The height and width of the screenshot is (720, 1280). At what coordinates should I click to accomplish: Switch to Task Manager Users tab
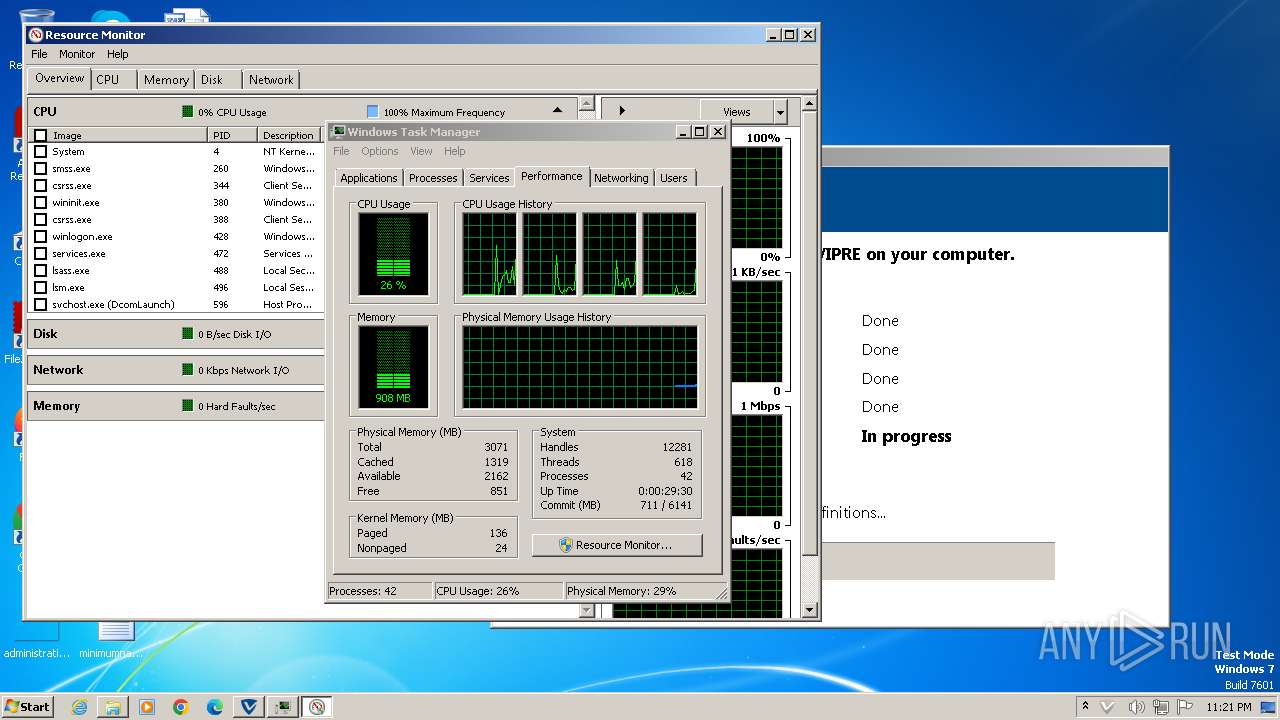tap(674, 178)
